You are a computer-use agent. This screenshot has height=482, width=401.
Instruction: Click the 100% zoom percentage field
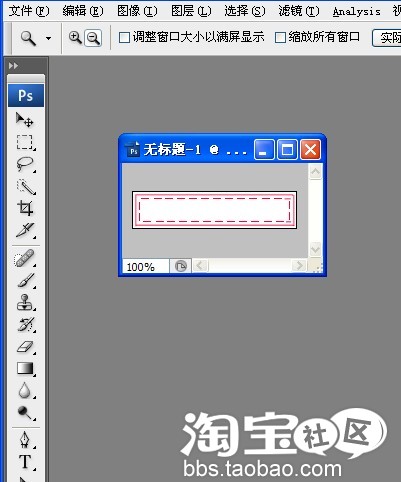146,267
